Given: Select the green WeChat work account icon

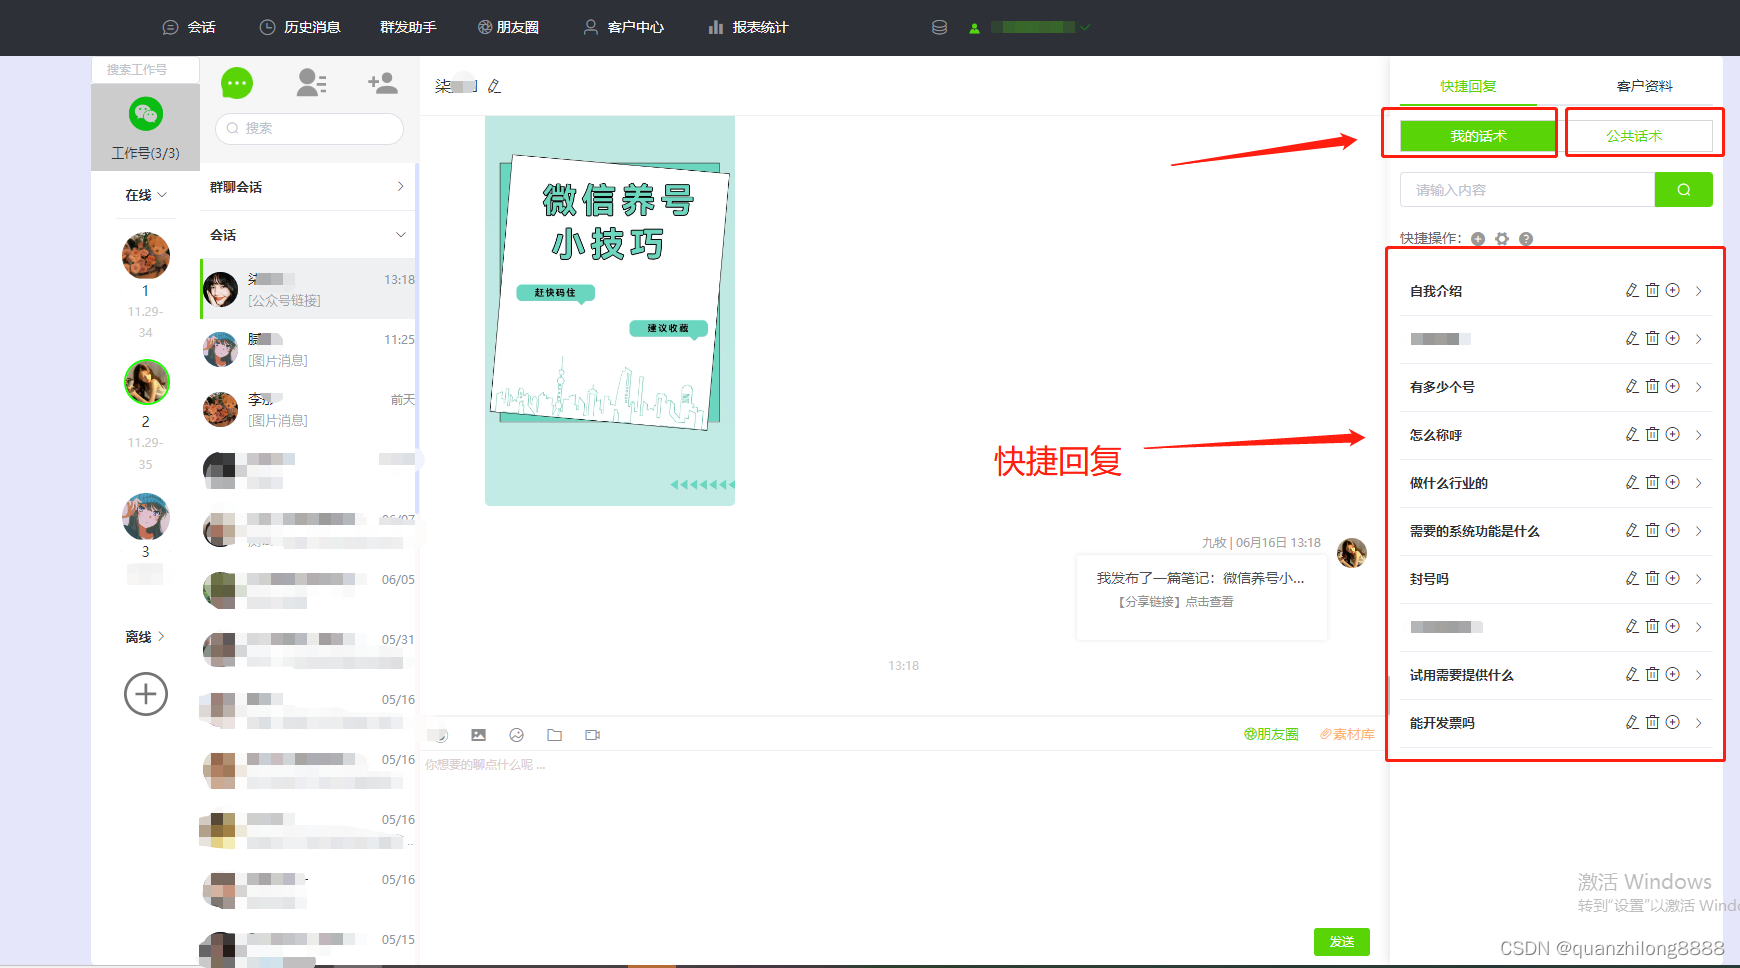Looking at the screenshot, I should coord(146,113).
